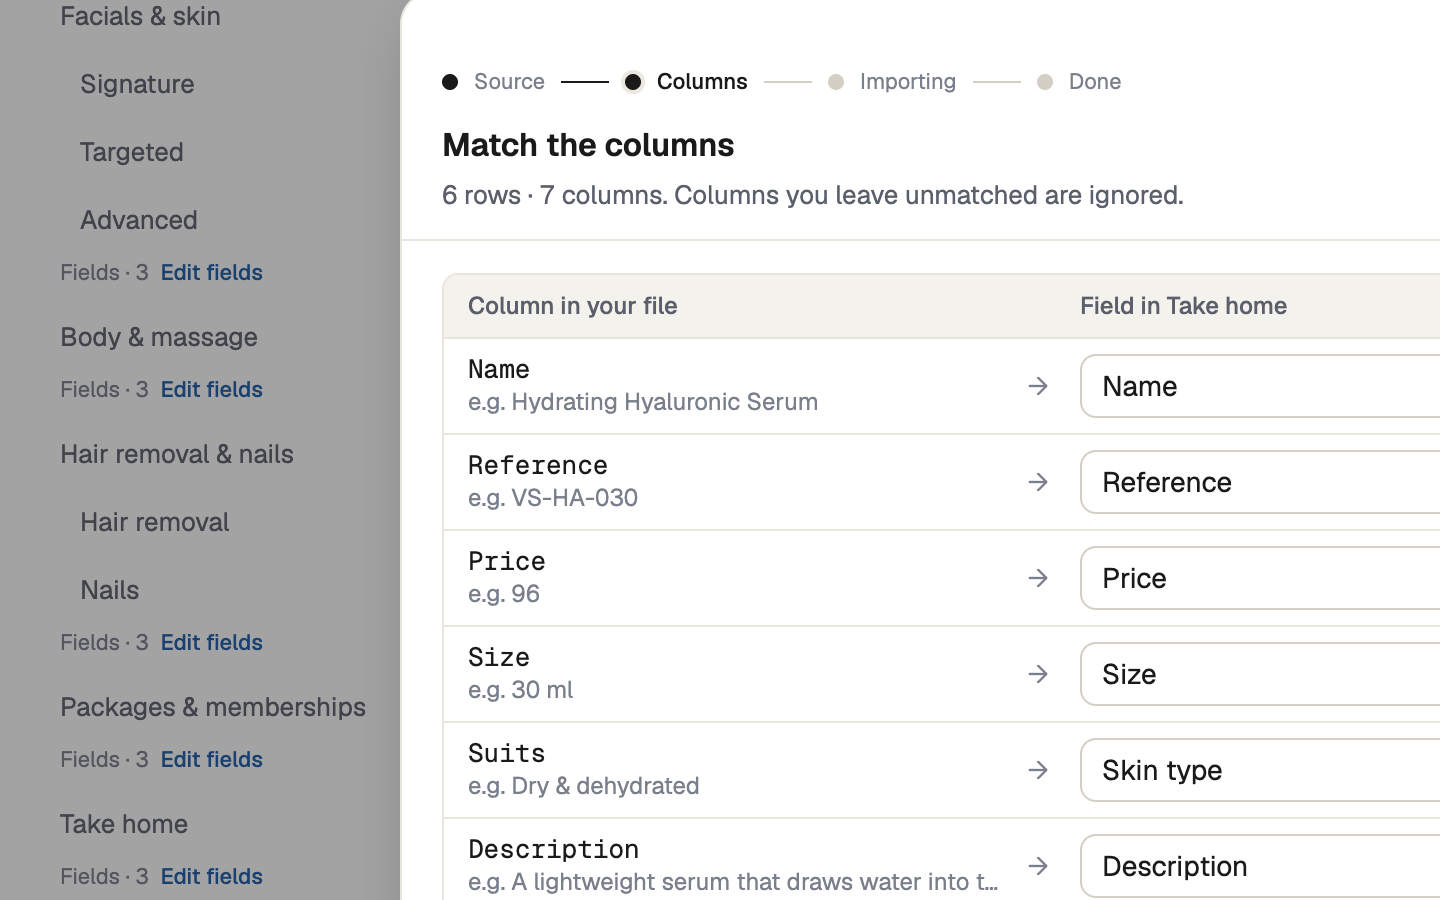Click the 'Match the columns' heading
This screenshot has width=1440, height=900.
(588, 145)
